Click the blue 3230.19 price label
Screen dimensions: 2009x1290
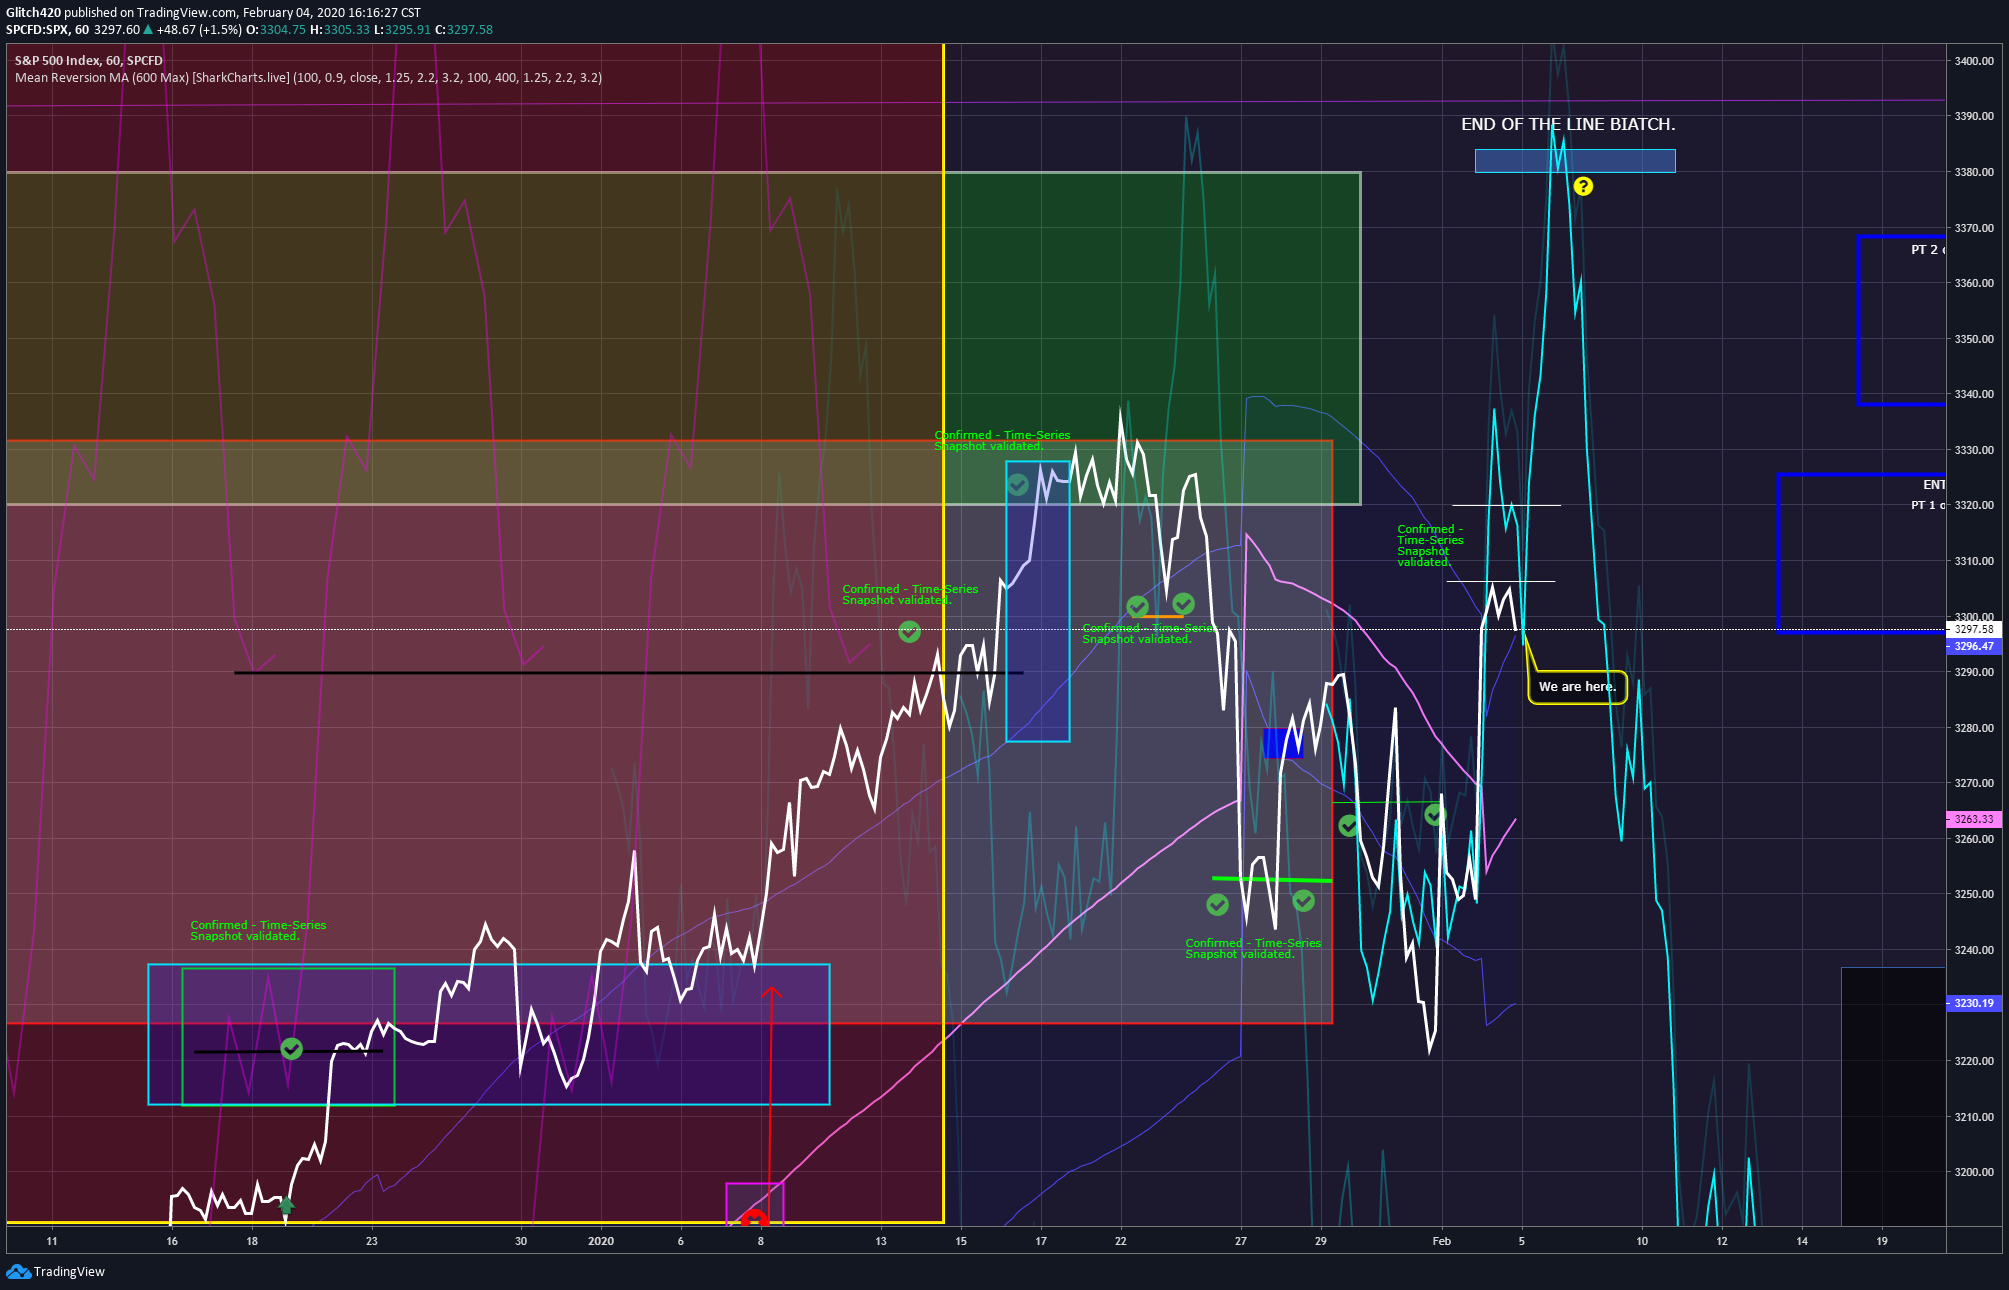click(x=1974, y=1003)
